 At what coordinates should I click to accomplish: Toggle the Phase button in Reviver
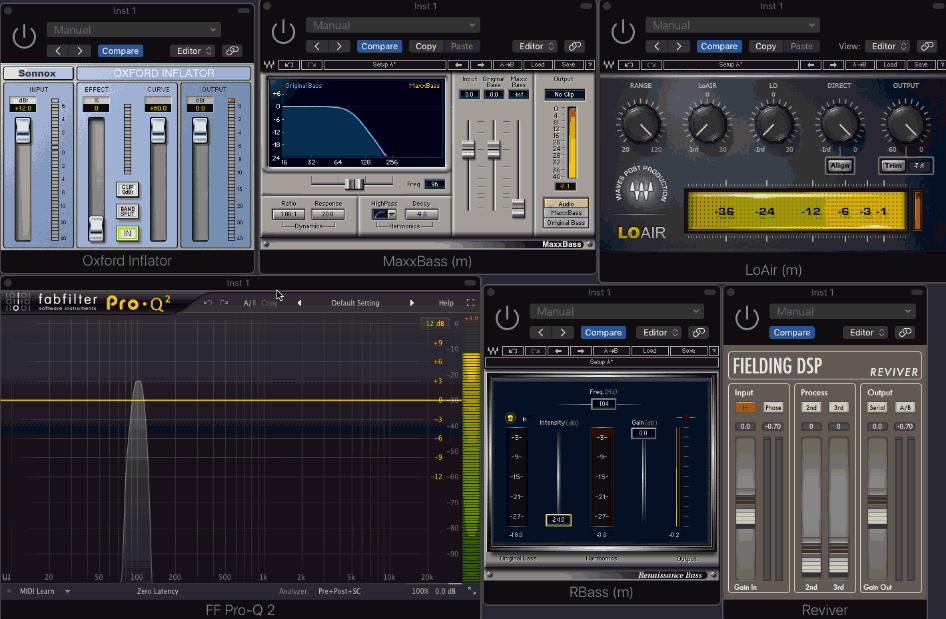pyautogui.click(x=773, y=408)
